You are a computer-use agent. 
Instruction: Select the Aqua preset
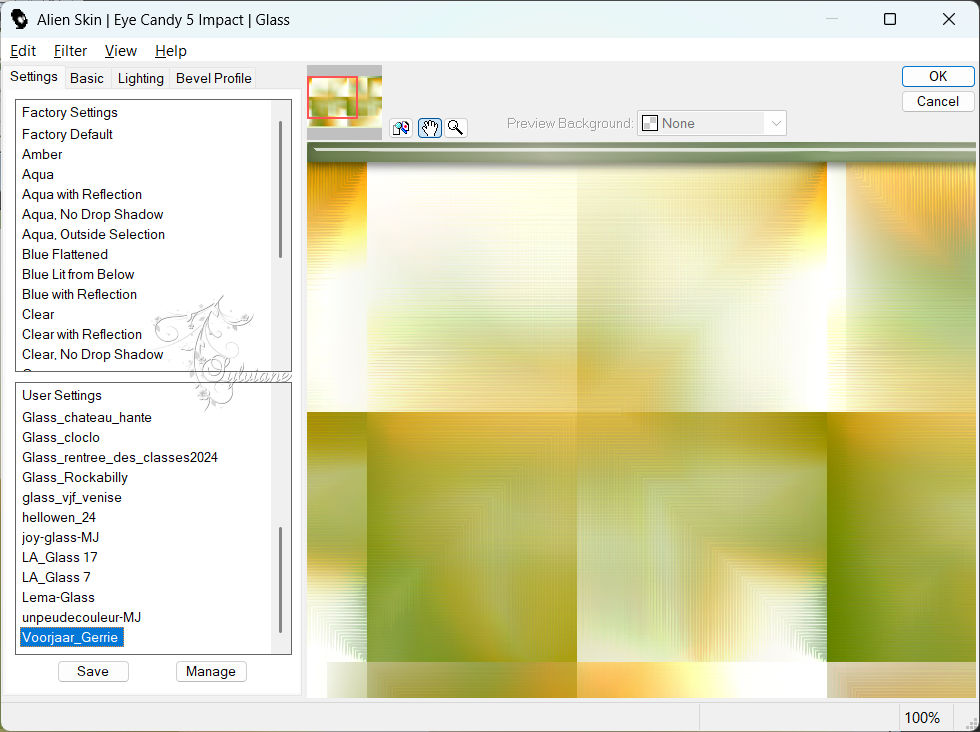tap(38, 174)
